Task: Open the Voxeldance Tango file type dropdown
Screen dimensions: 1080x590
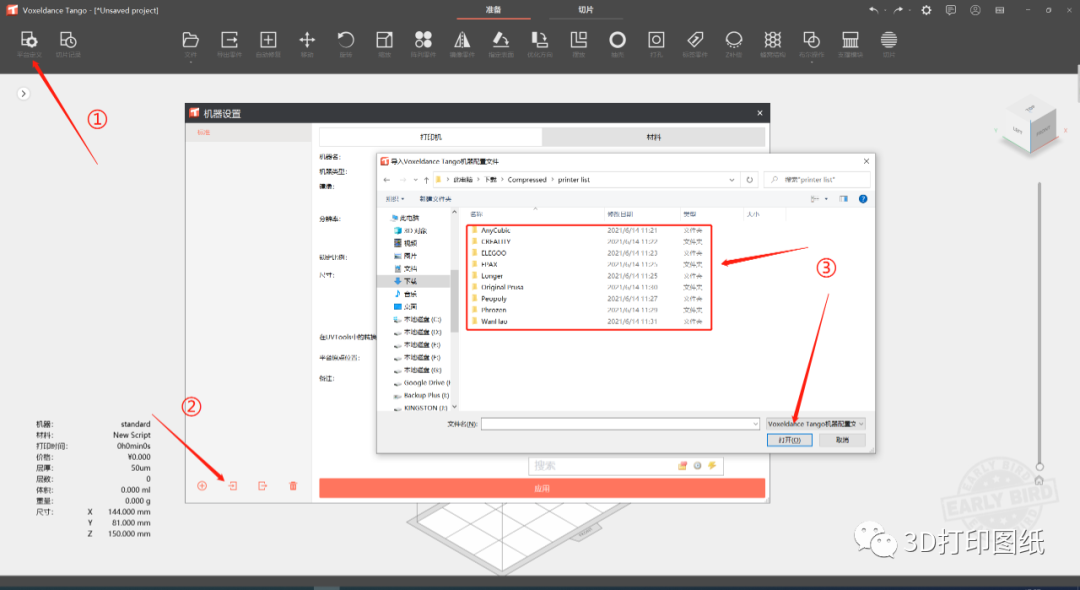Action: click(816, 424)
